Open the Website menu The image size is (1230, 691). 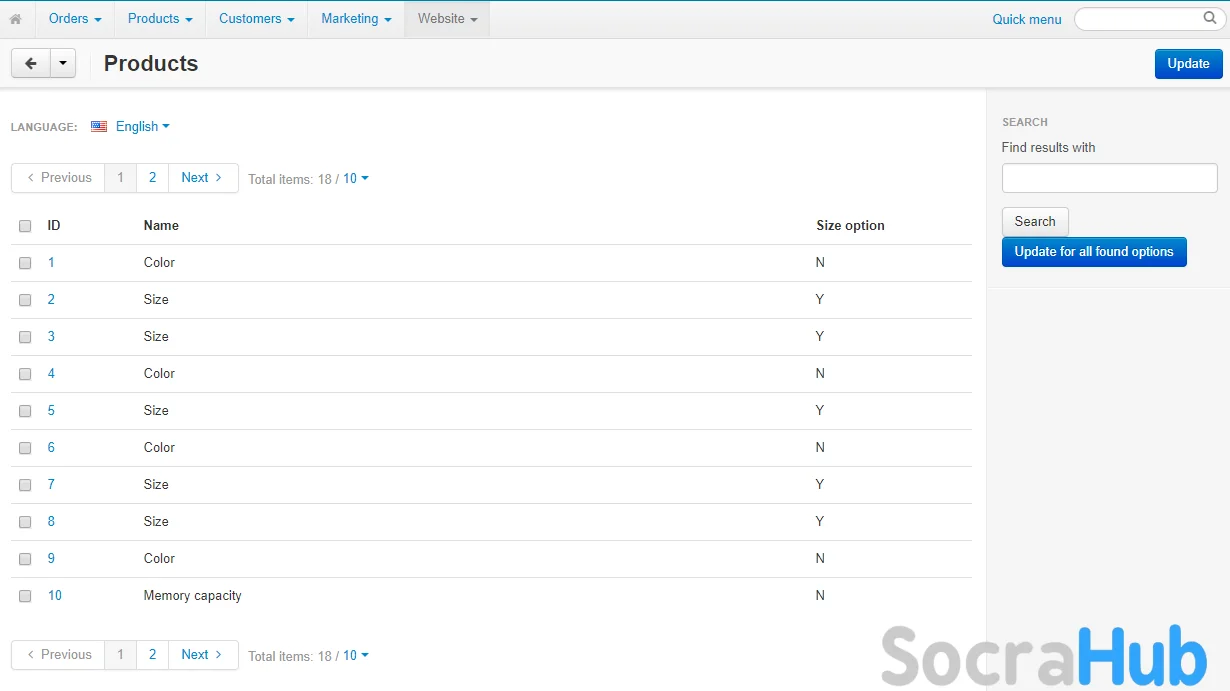point(447,19)
